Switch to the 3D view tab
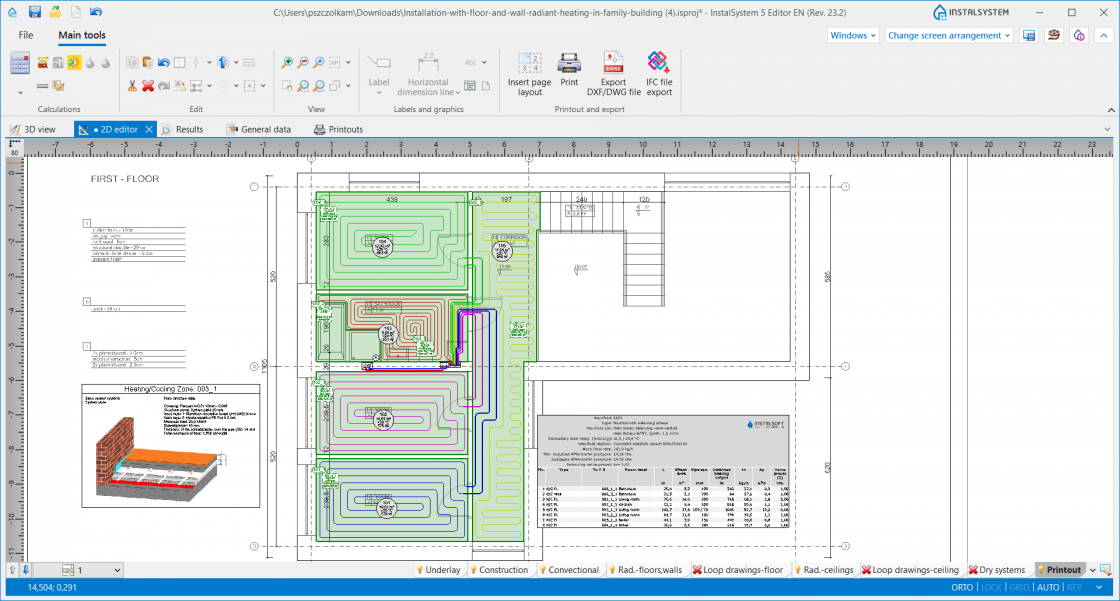Screen dimensions: 1120x601 [37, 128]
